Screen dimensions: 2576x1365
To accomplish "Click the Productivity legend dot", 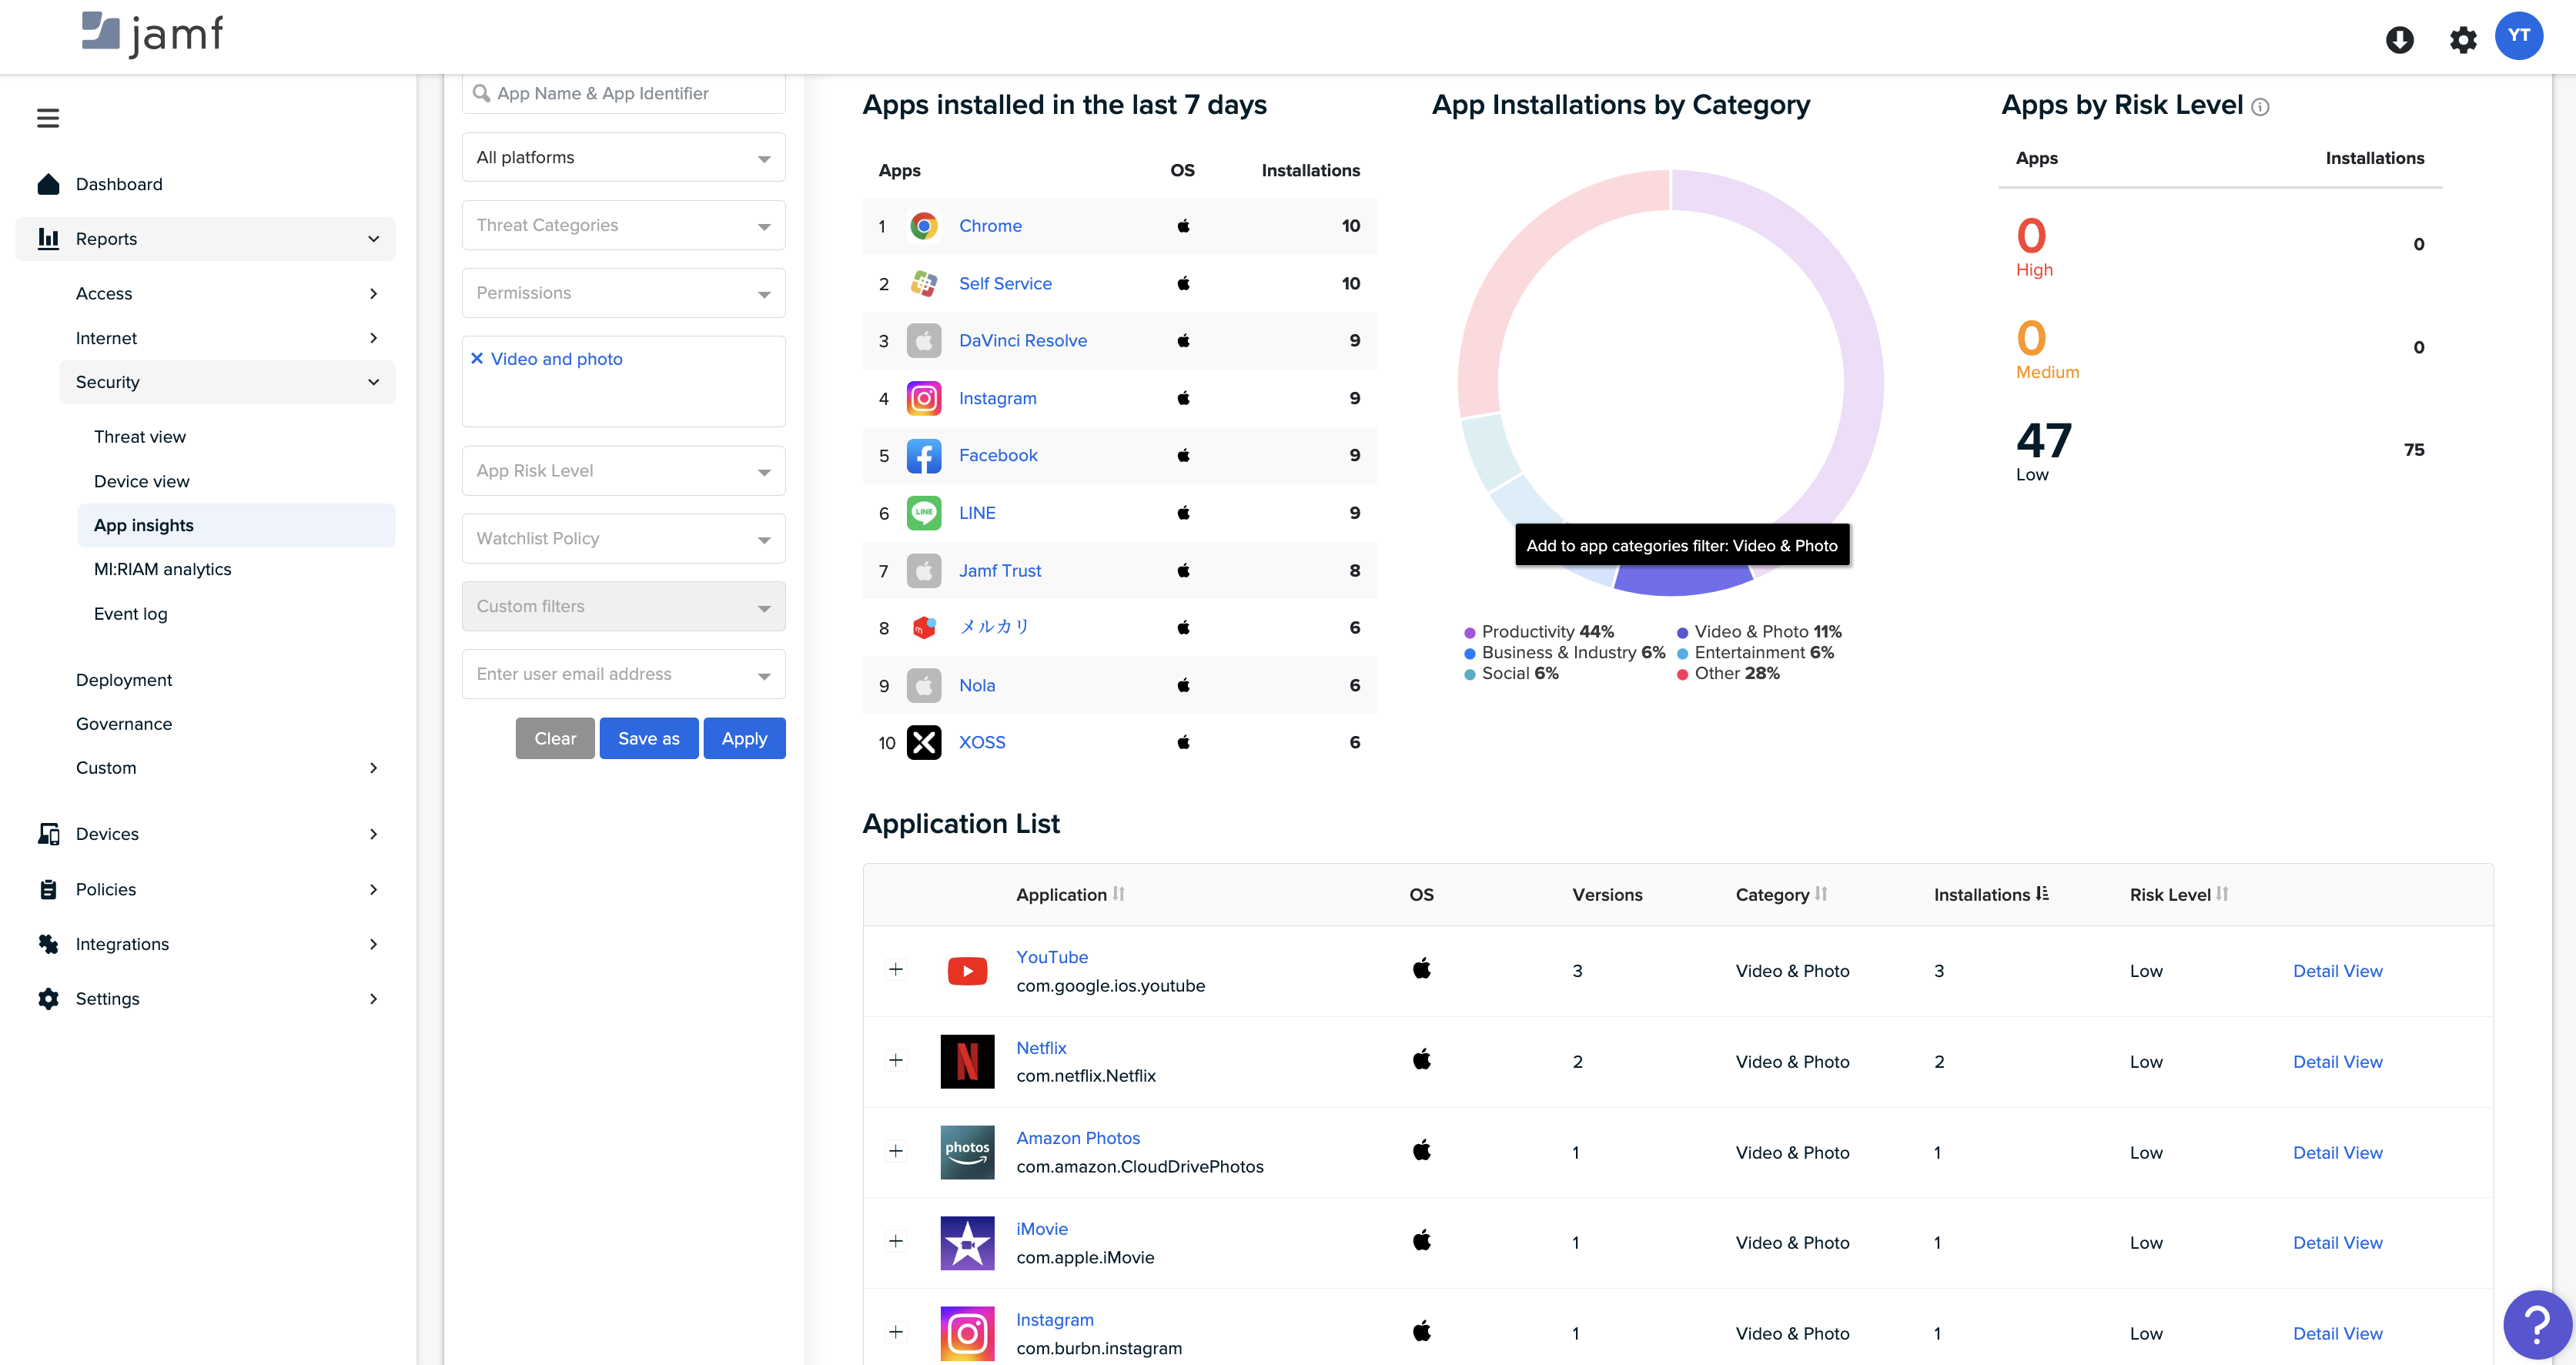I will [1470, 632].
